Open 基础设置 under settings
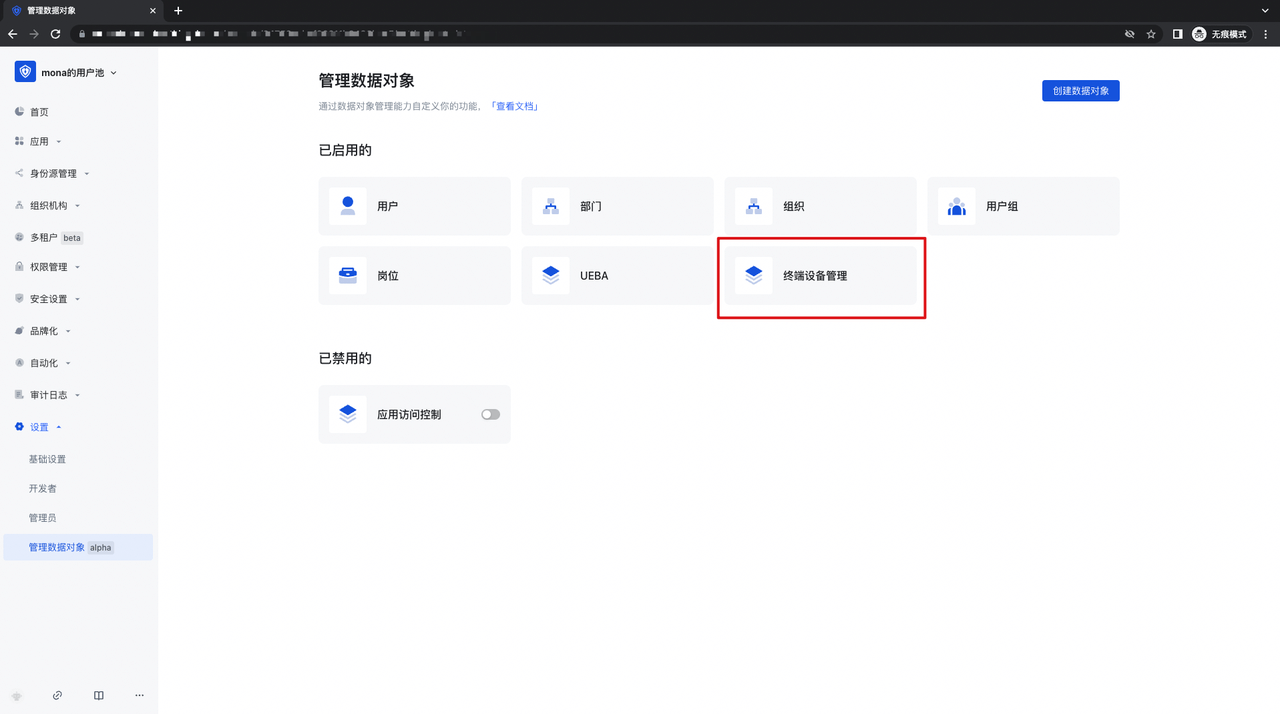The height and width of the screenshot is (714, 1280). (x=47, y=459)
